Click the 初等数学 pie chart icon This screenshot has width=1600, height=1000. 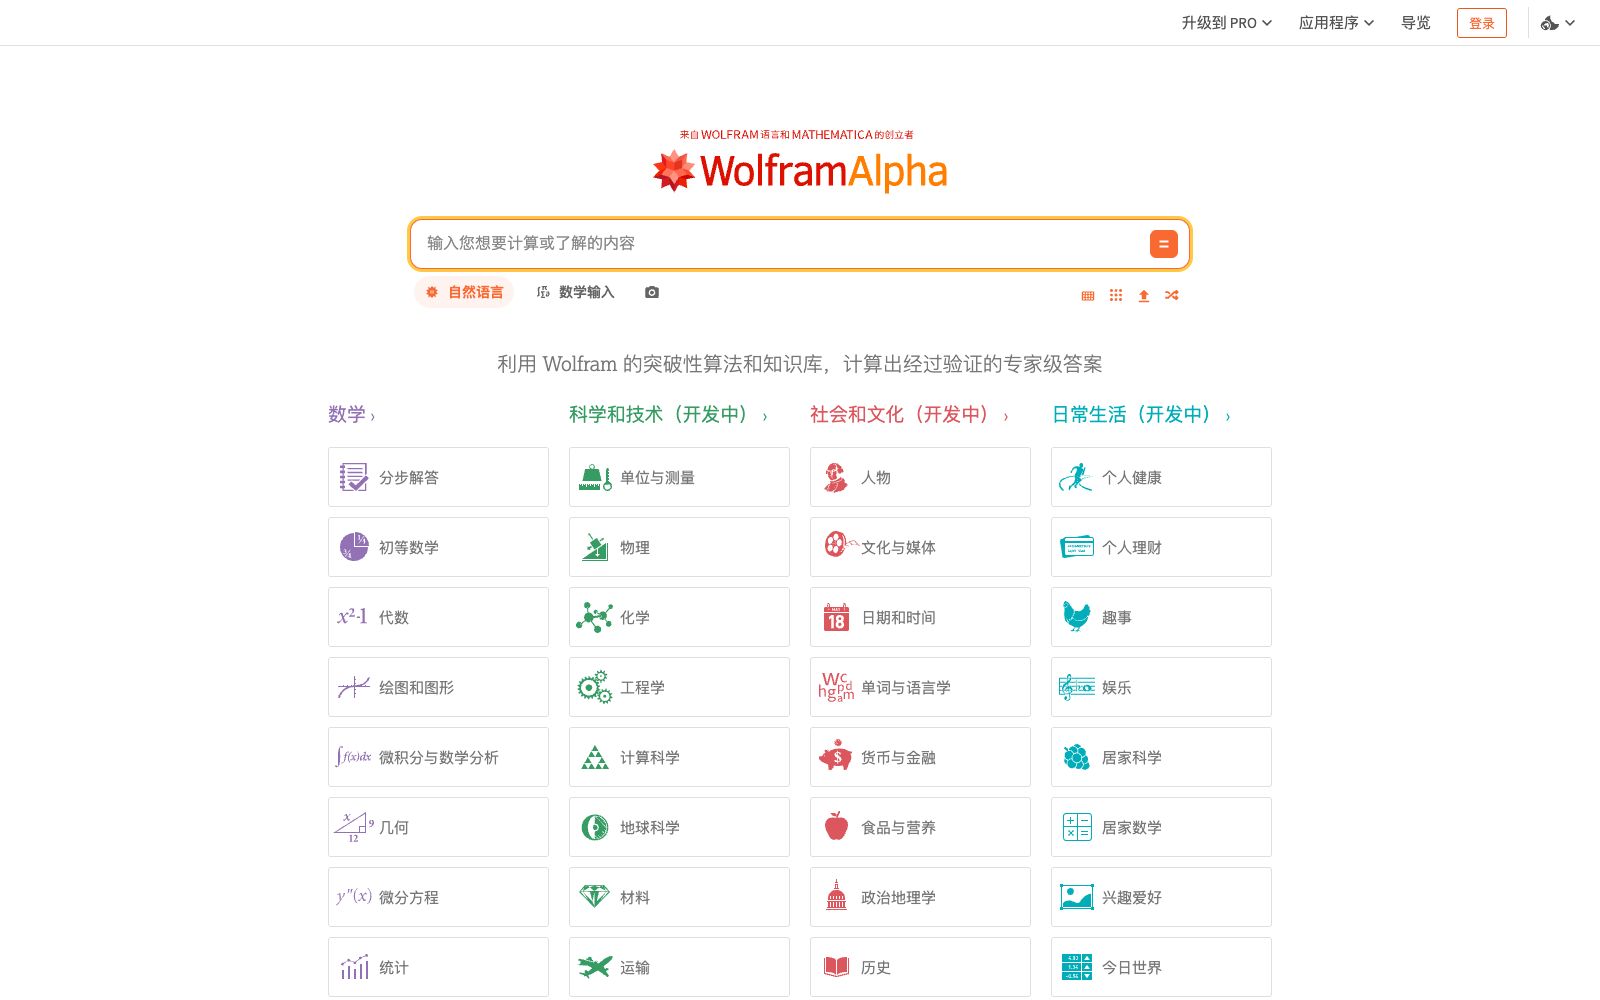click(353, 547)
